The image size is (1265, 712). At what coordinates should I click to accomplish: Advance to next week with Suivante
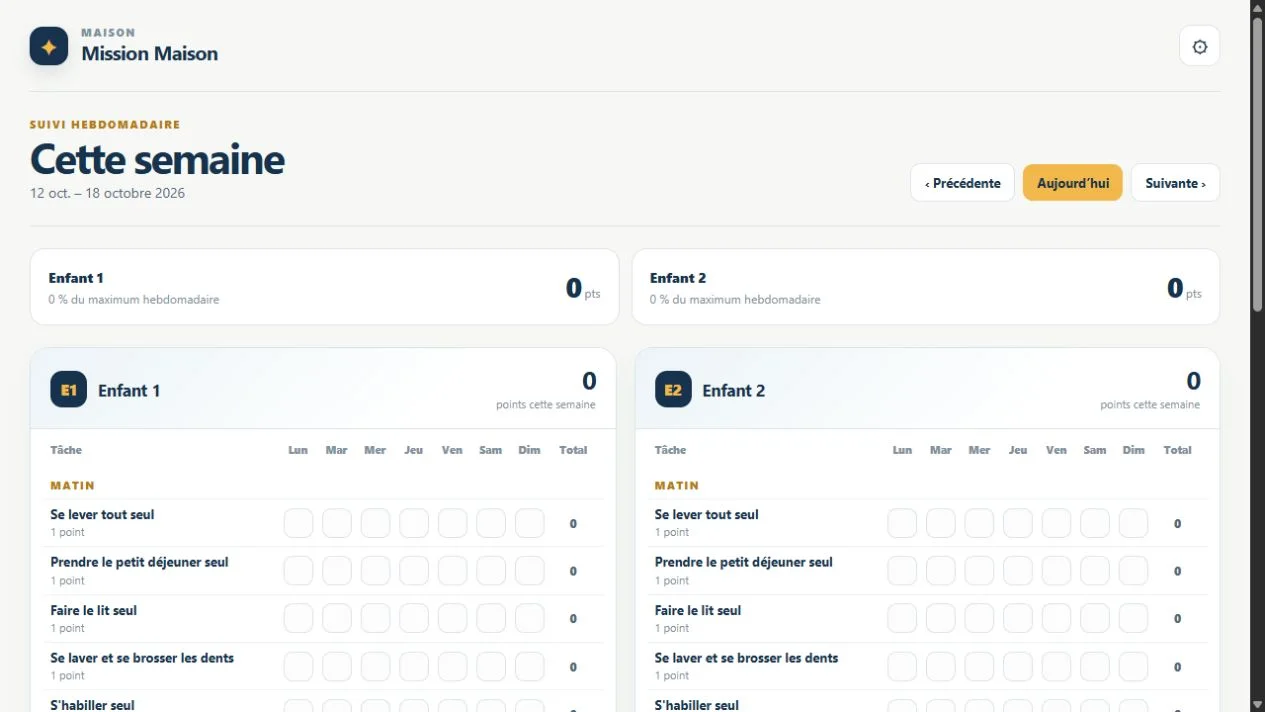1175,183
